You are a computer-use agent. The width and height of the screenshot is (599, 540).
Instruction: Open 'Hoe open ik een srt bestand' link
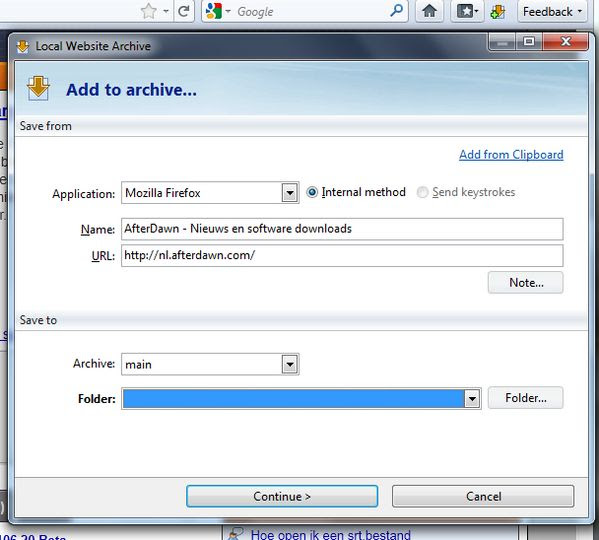[x=330, y=535]
